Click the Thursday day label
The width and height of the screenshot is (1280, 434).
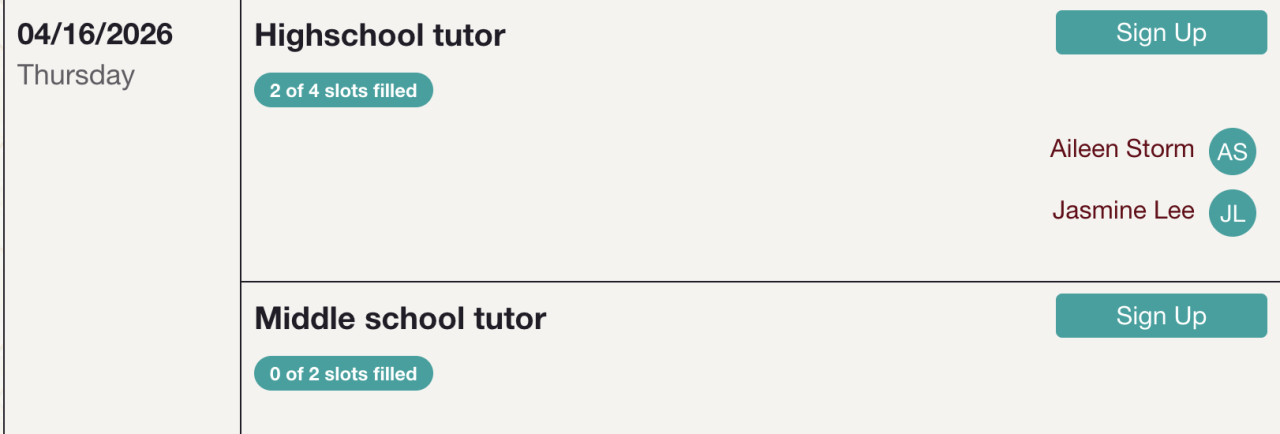tap(76, 76)
